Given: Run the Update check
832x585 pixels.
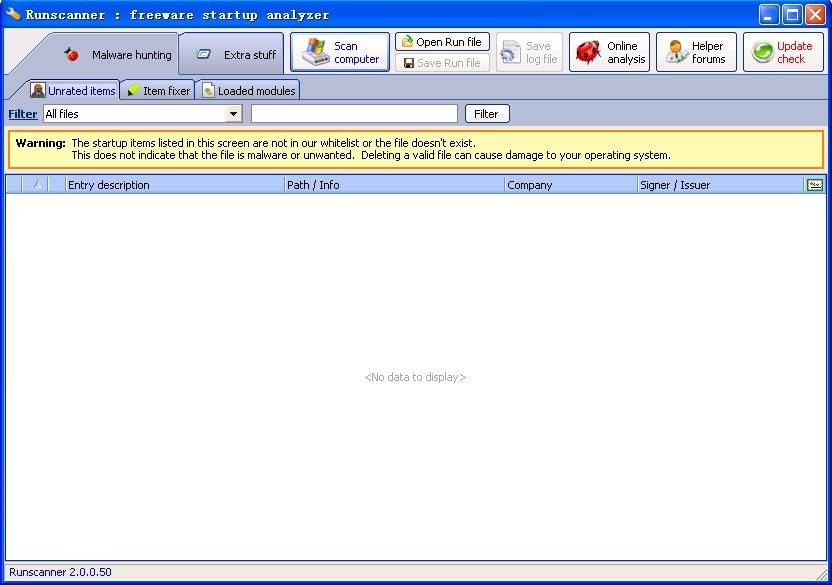Looking at the screenshot, I should click(782, 52).
